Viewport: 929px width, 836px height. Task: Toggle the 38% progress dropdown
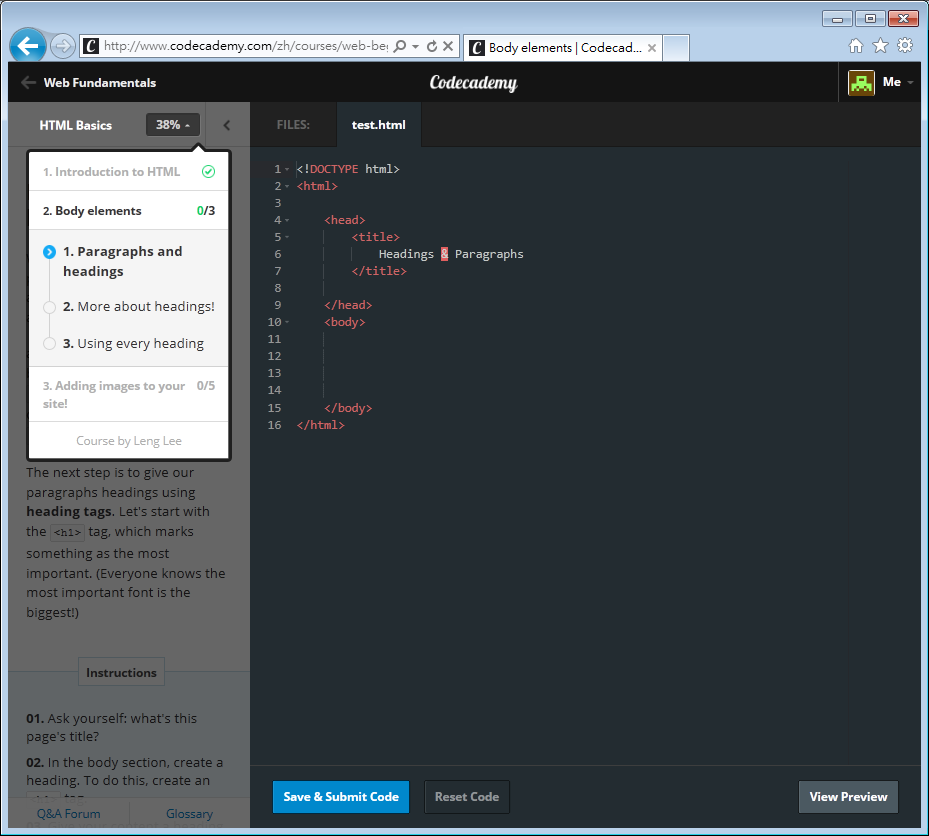[172, 125]
